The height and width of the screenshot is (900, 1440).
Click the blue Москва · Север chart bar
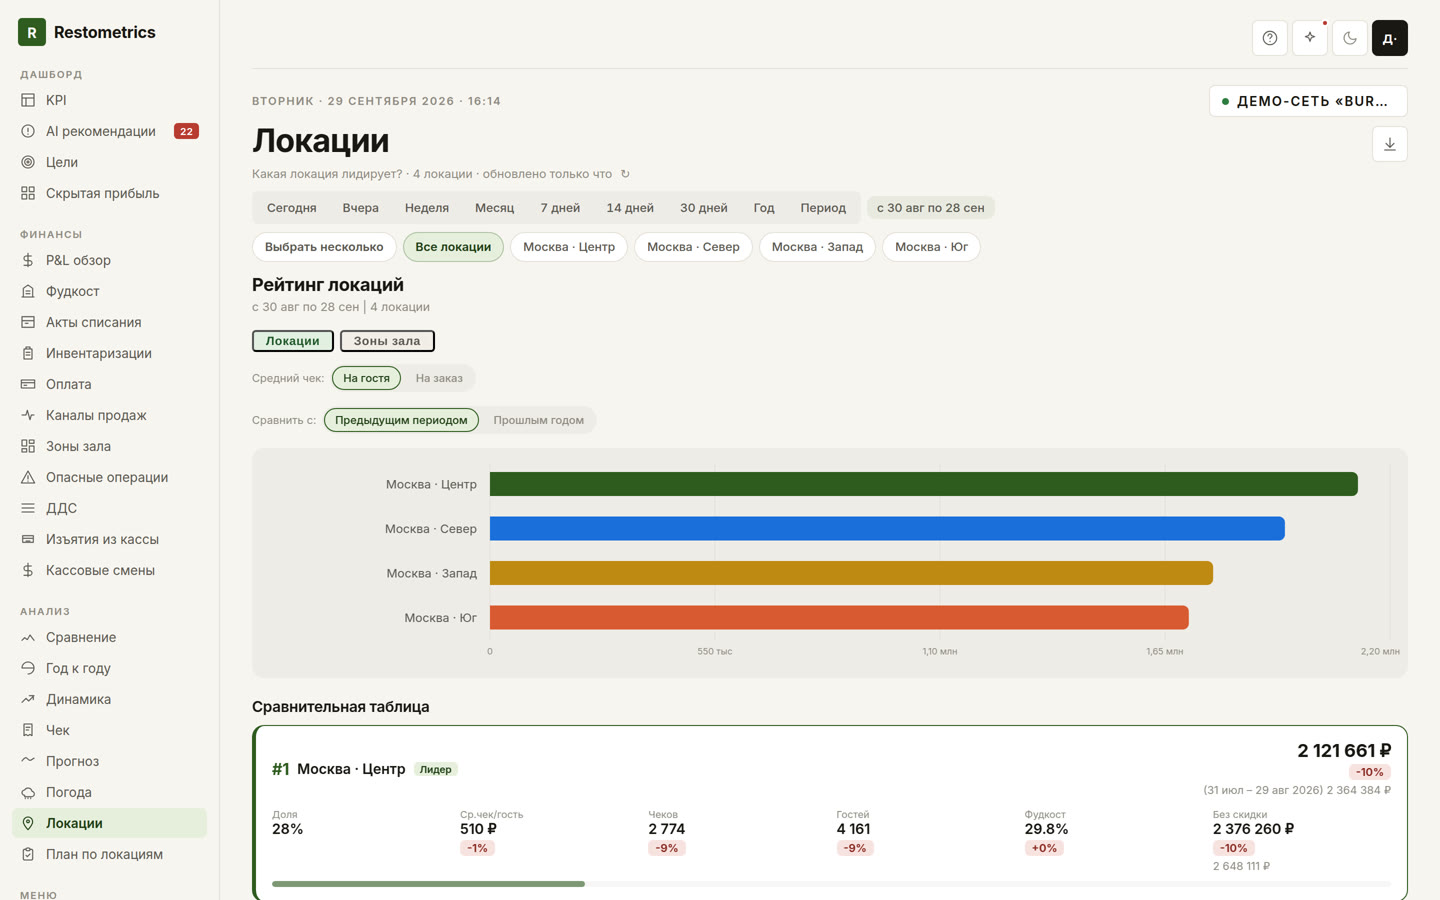pyautogui.click(x=887, y=528)
